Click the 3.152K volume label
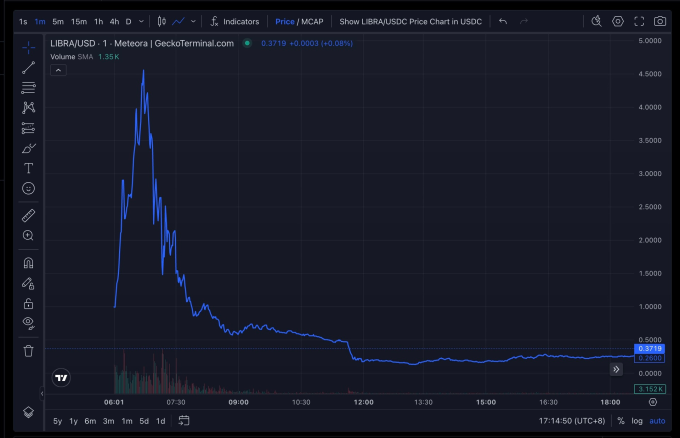Viewport: 680px width, 438px height. pos(650,389)
